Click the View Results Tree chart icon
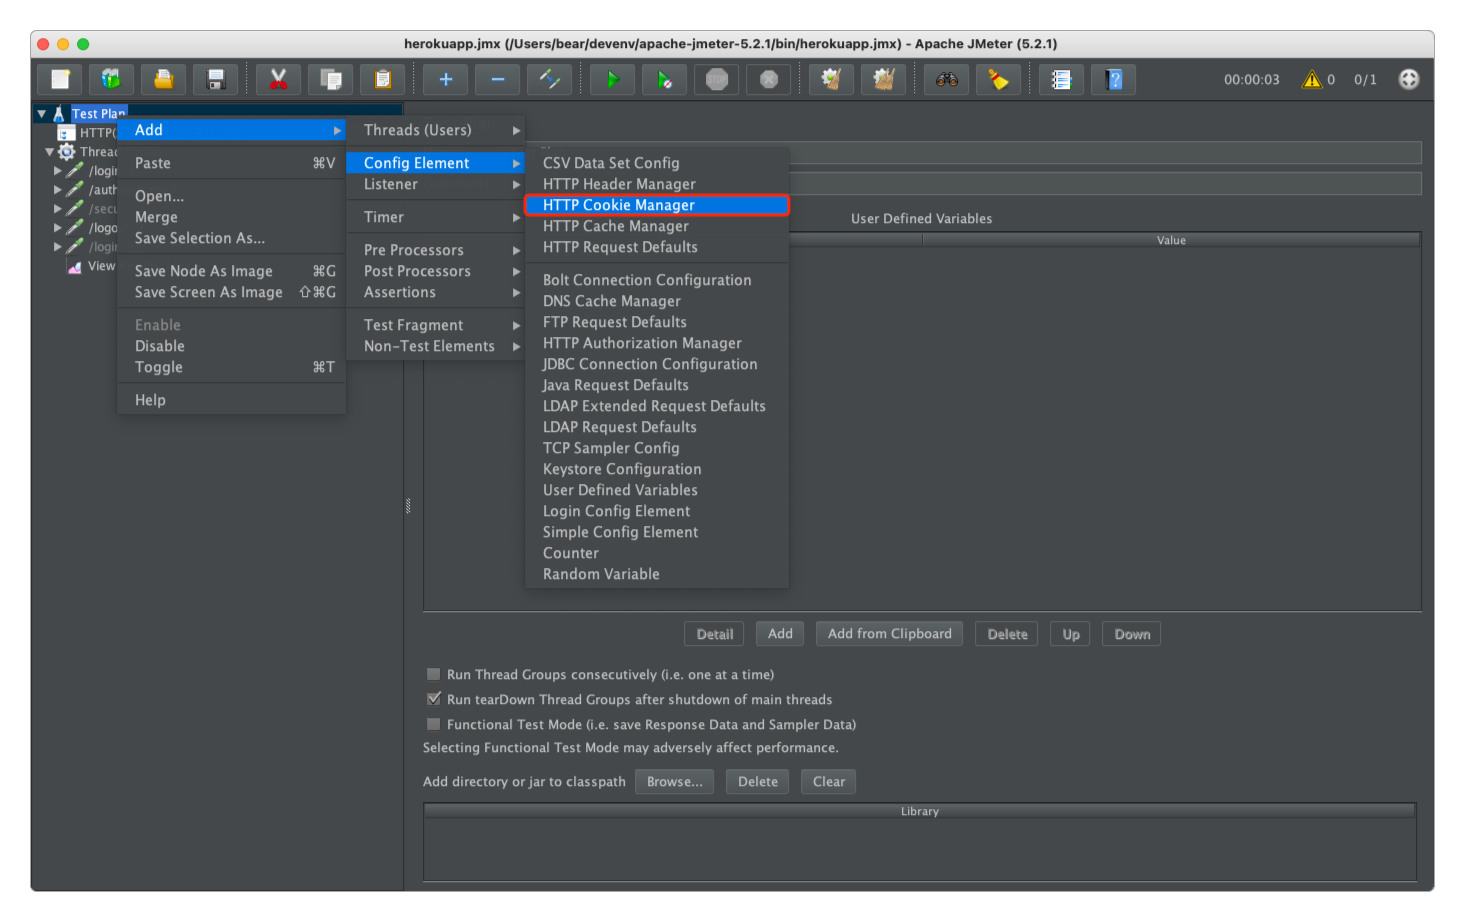Screen dimensions: 1465x922 pyautogui.click(x=75, y=266)
